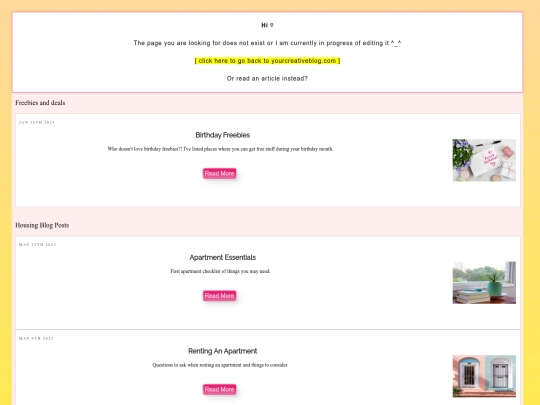Open the Apartment Essentials plant and books thumbnail

click(x=484, y=282)
